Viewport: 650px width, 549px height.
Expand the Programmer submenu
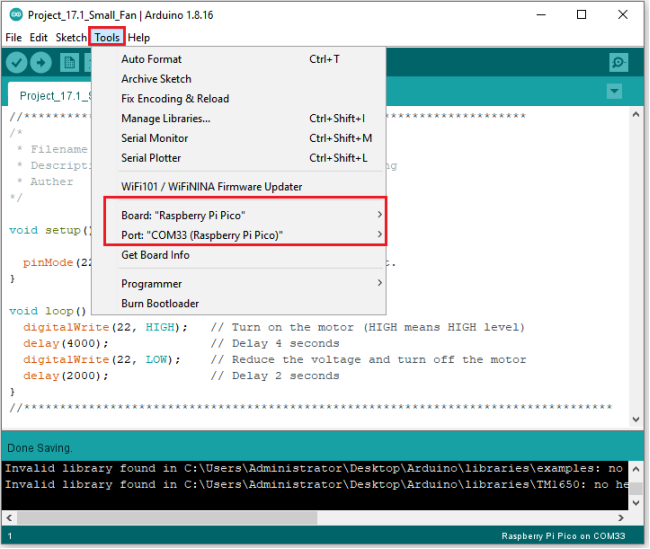tap(239, 284)
